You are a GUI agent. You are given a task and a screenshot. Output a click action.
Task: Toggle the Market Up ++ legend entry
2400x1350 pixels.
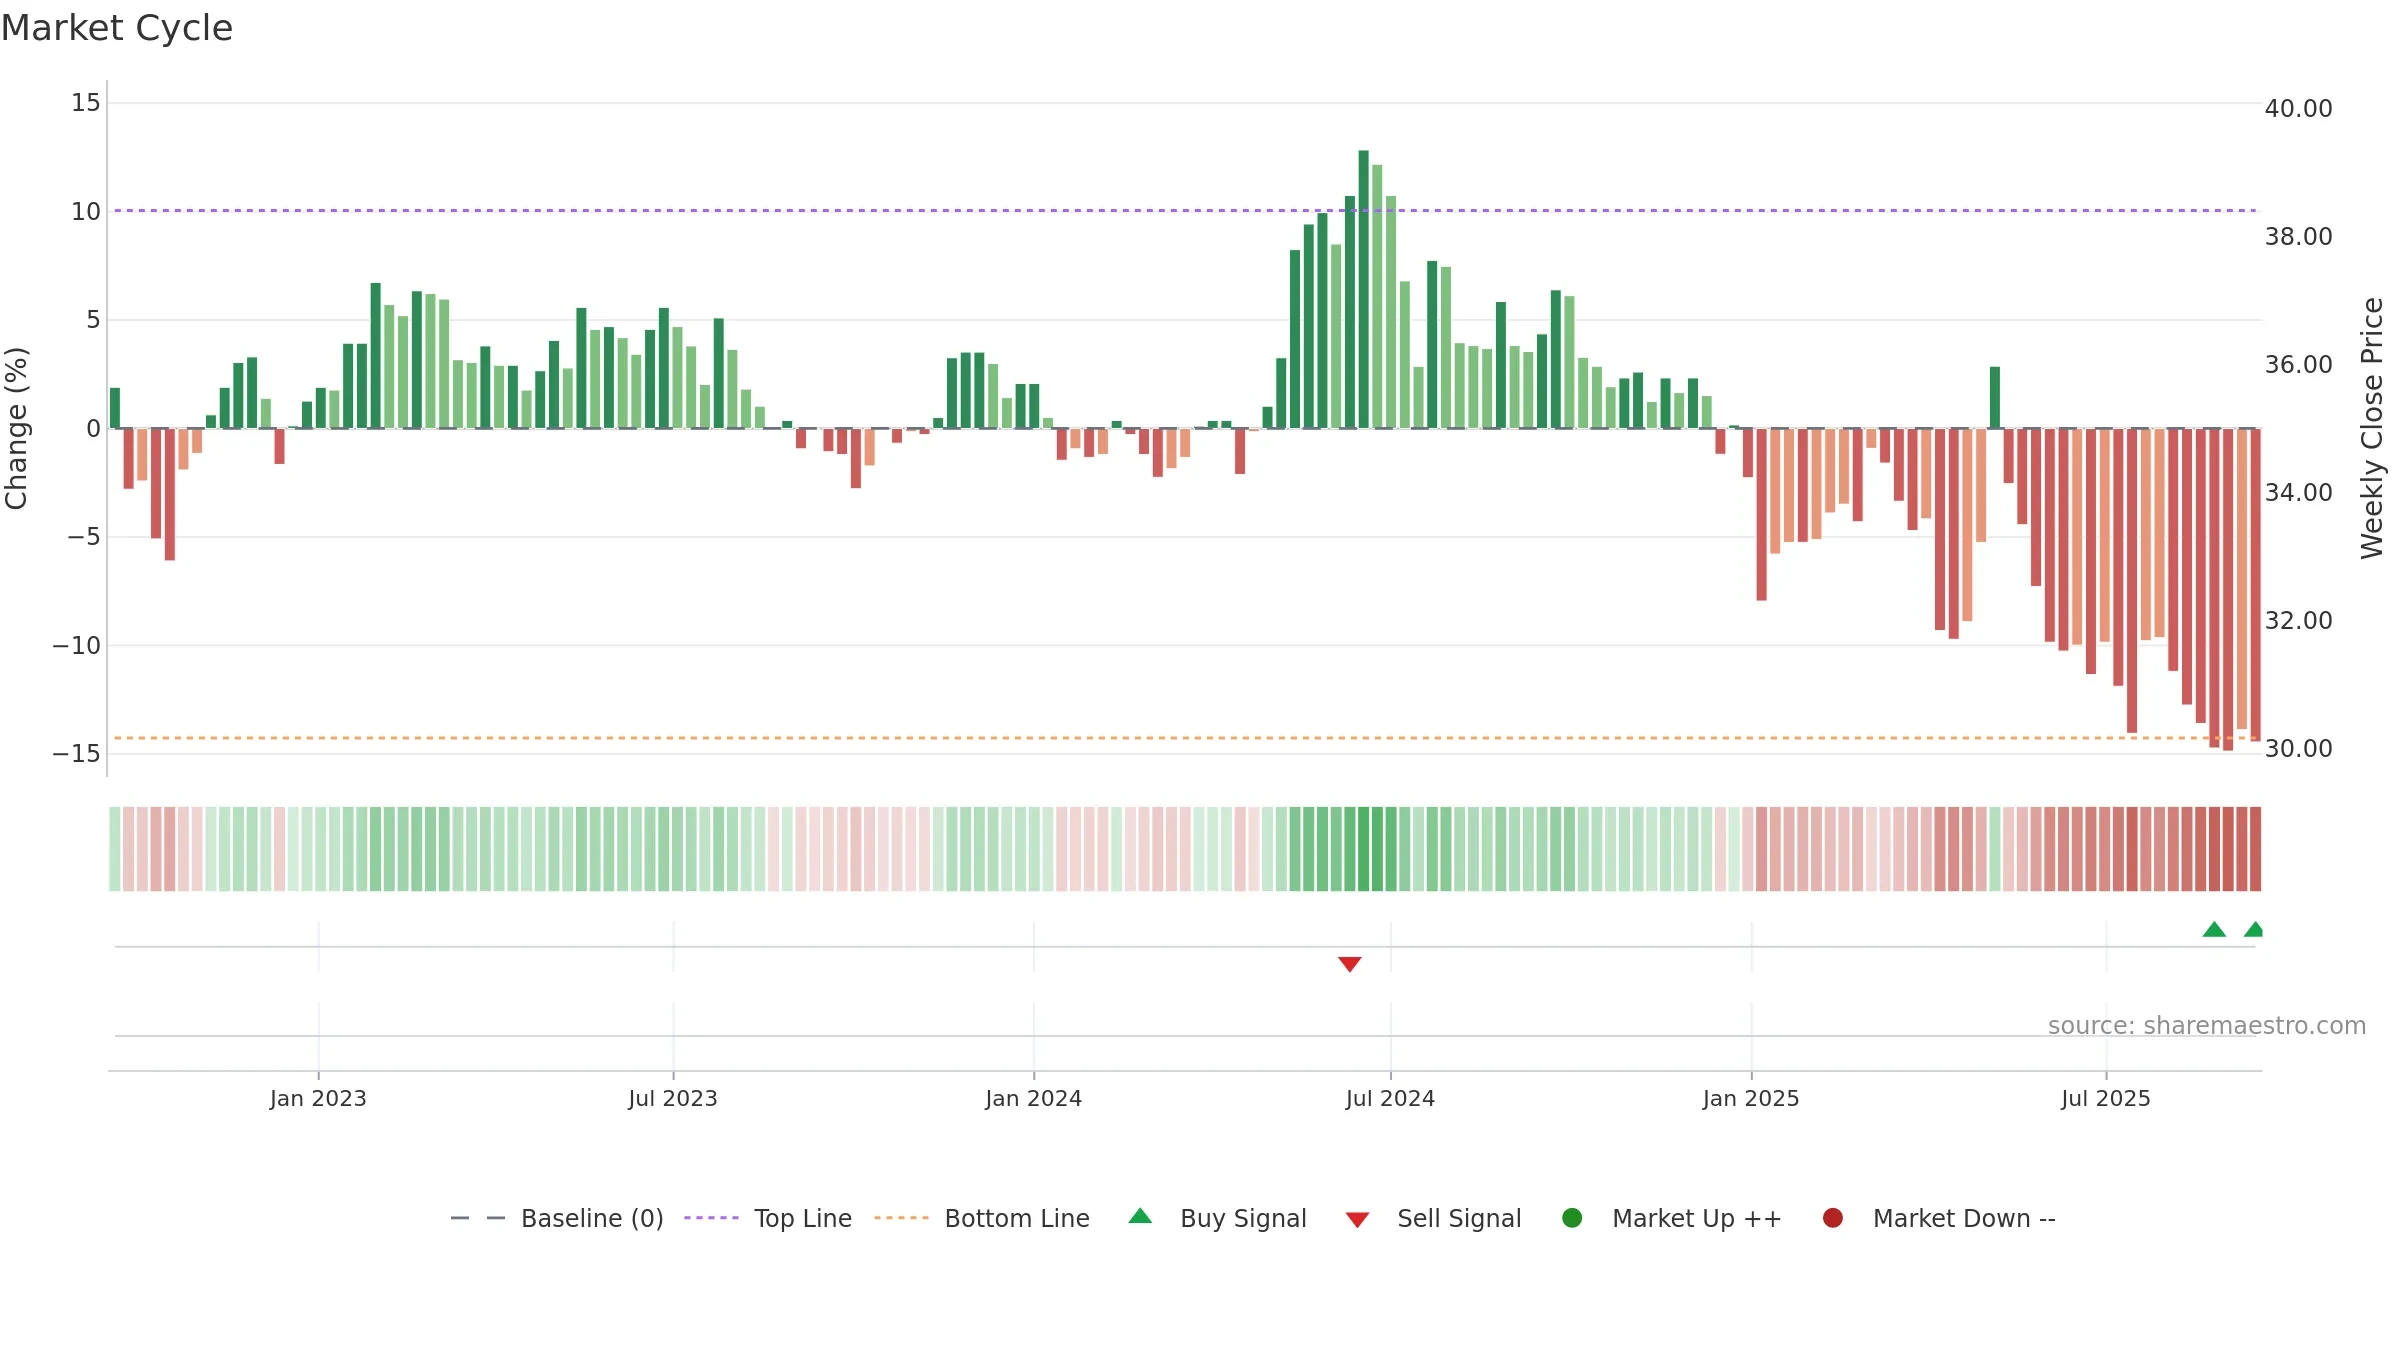click(x=1671, y=1218)
